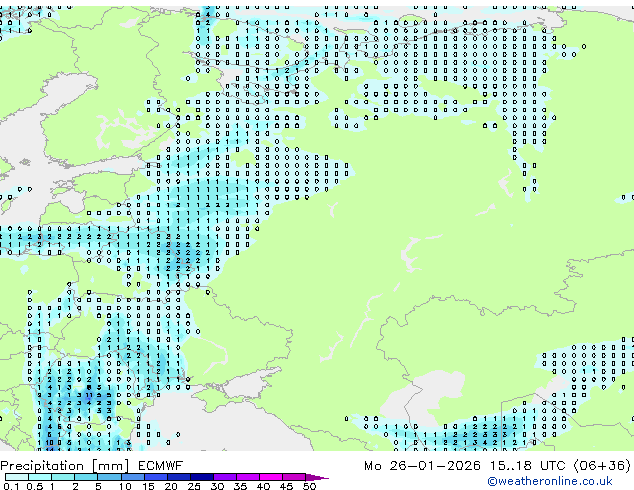Click the legend value label '25'
This screenshot has height=490, width=634.
coord(194,486)
